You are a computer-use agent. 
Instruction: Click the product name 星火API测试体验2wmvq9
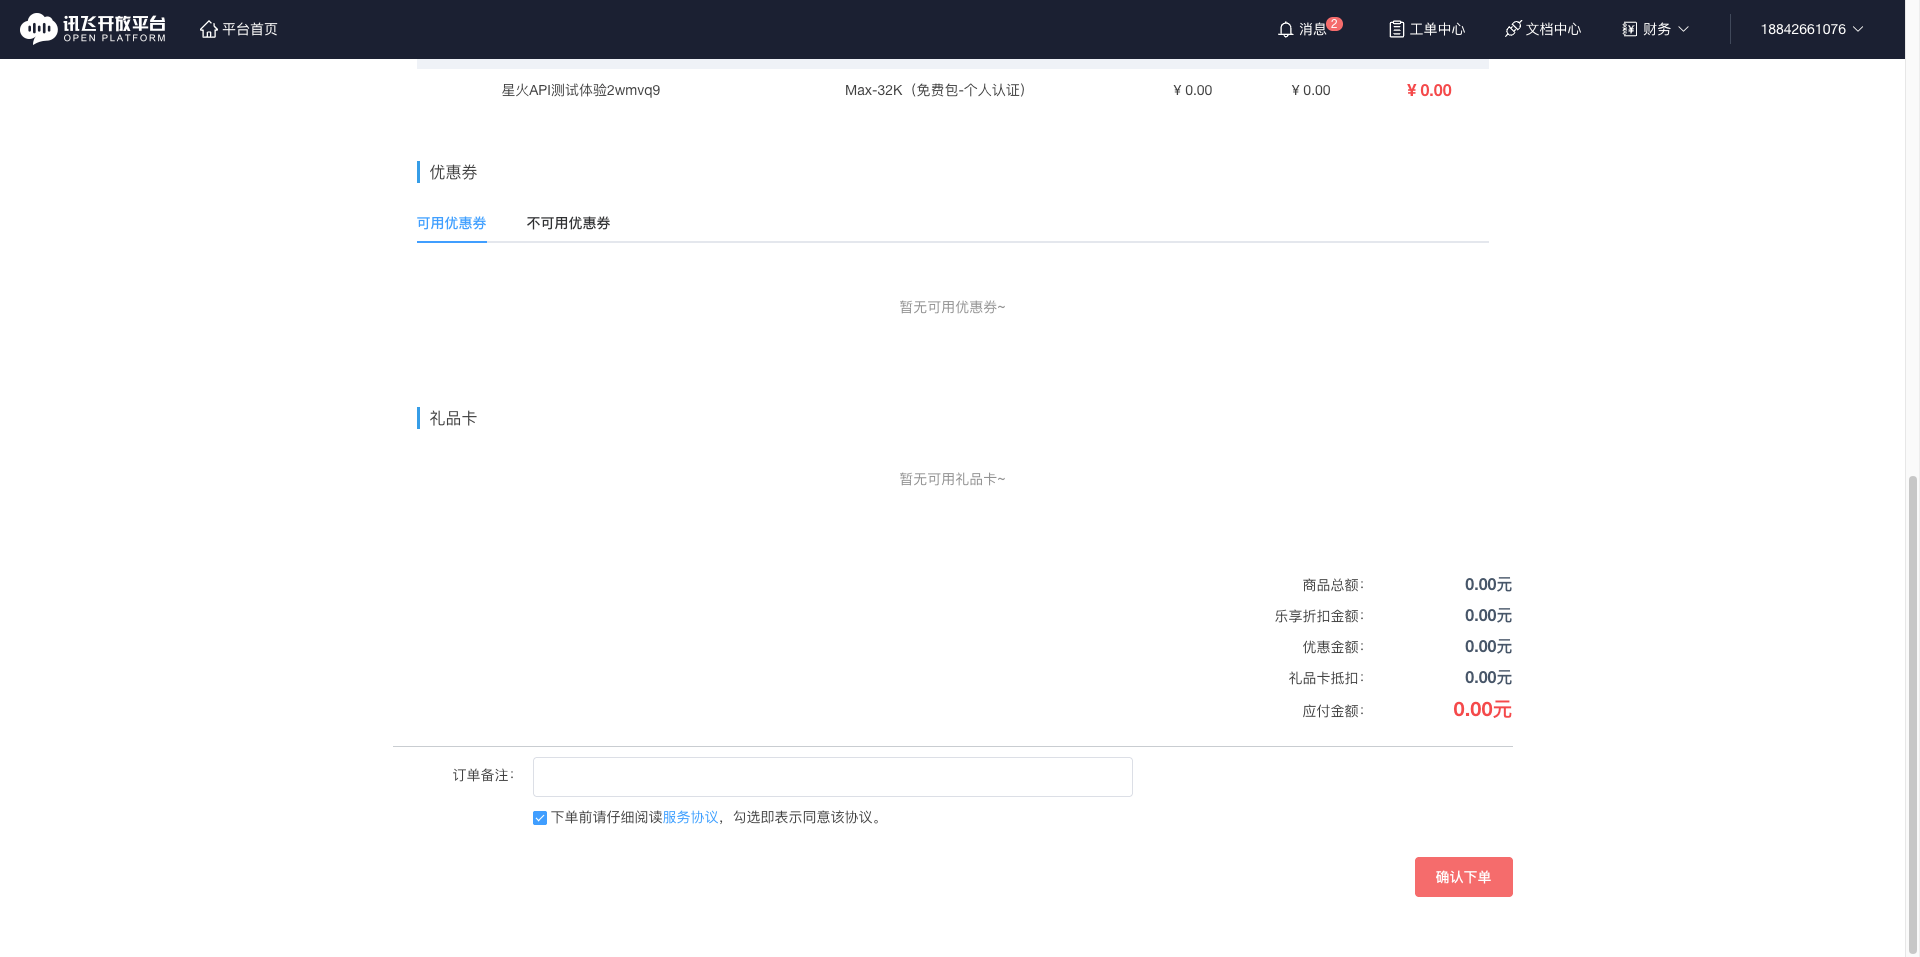(x=581, y=90)
